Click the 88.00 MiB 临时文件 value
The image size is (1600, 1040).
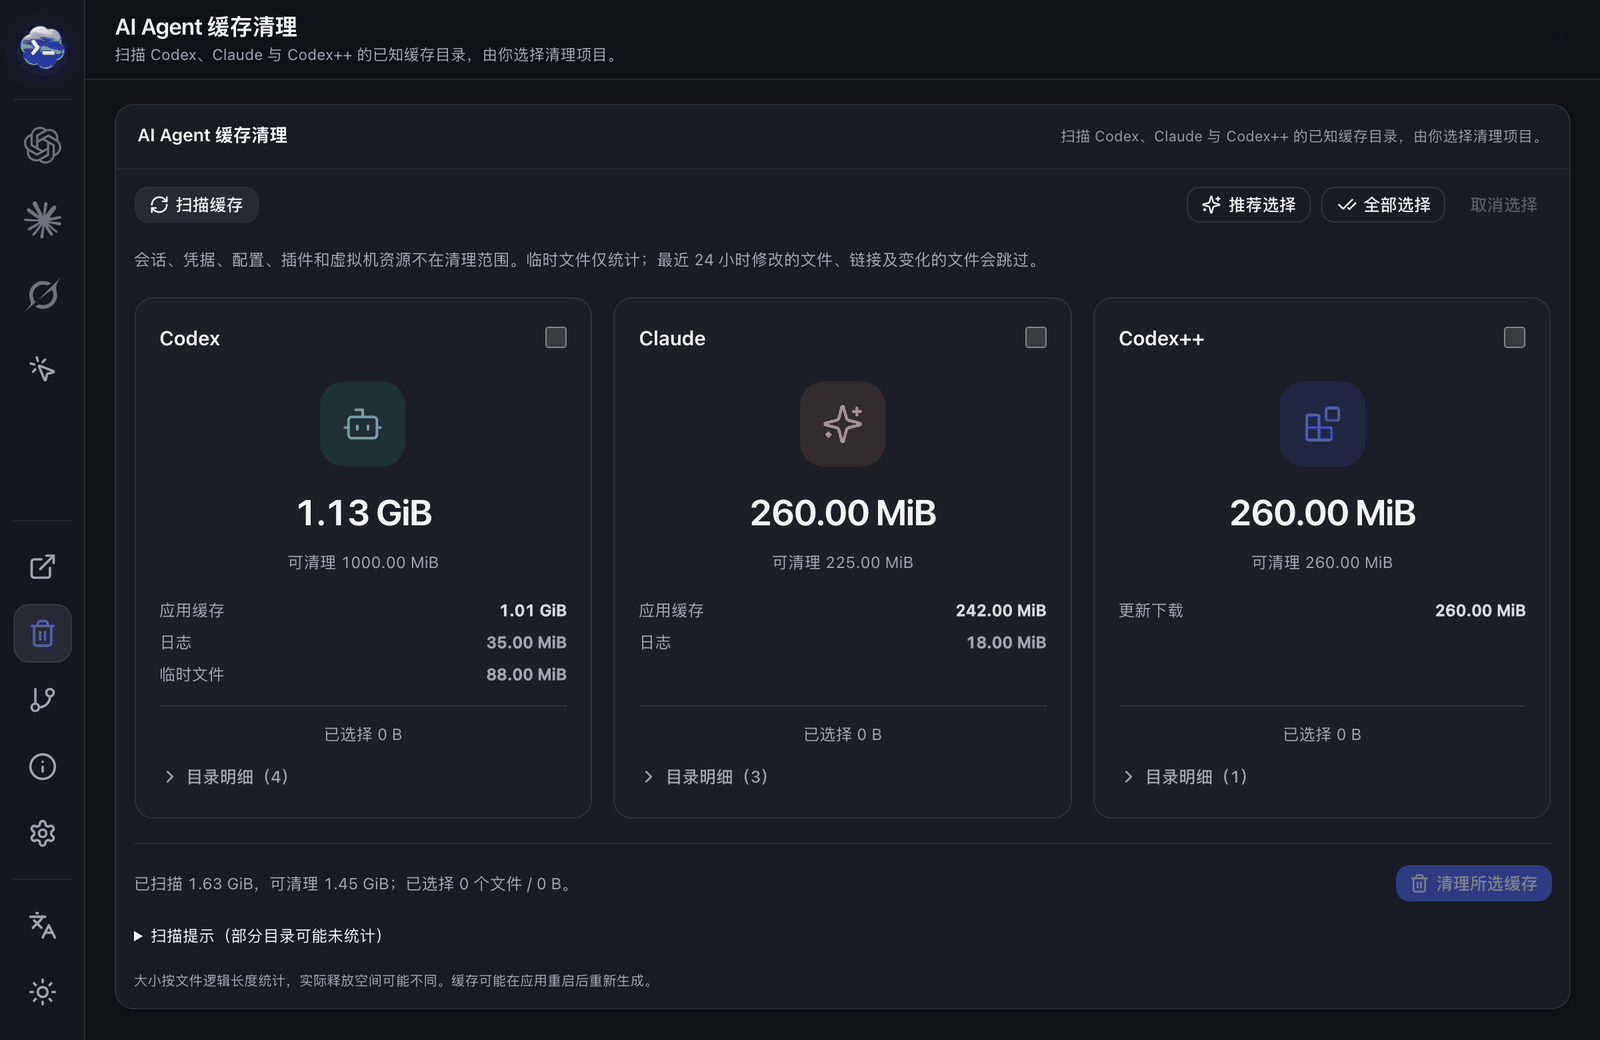[526, 675]
